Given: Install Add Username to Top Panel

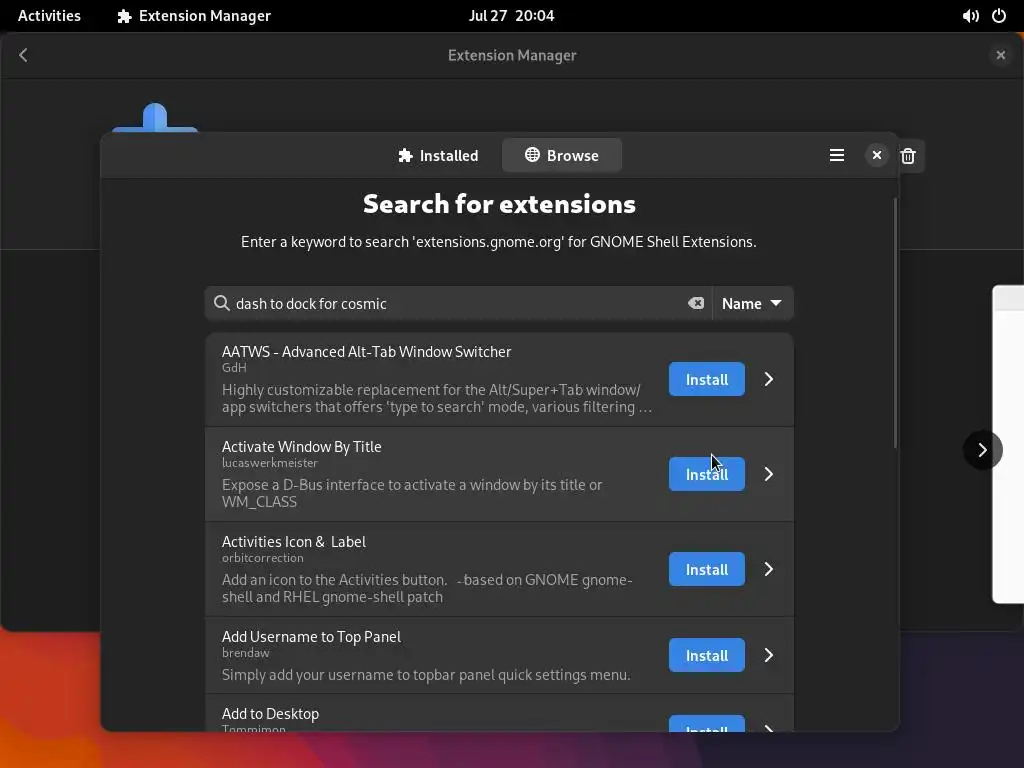Looking at the screenshot, I should (707, 655).
